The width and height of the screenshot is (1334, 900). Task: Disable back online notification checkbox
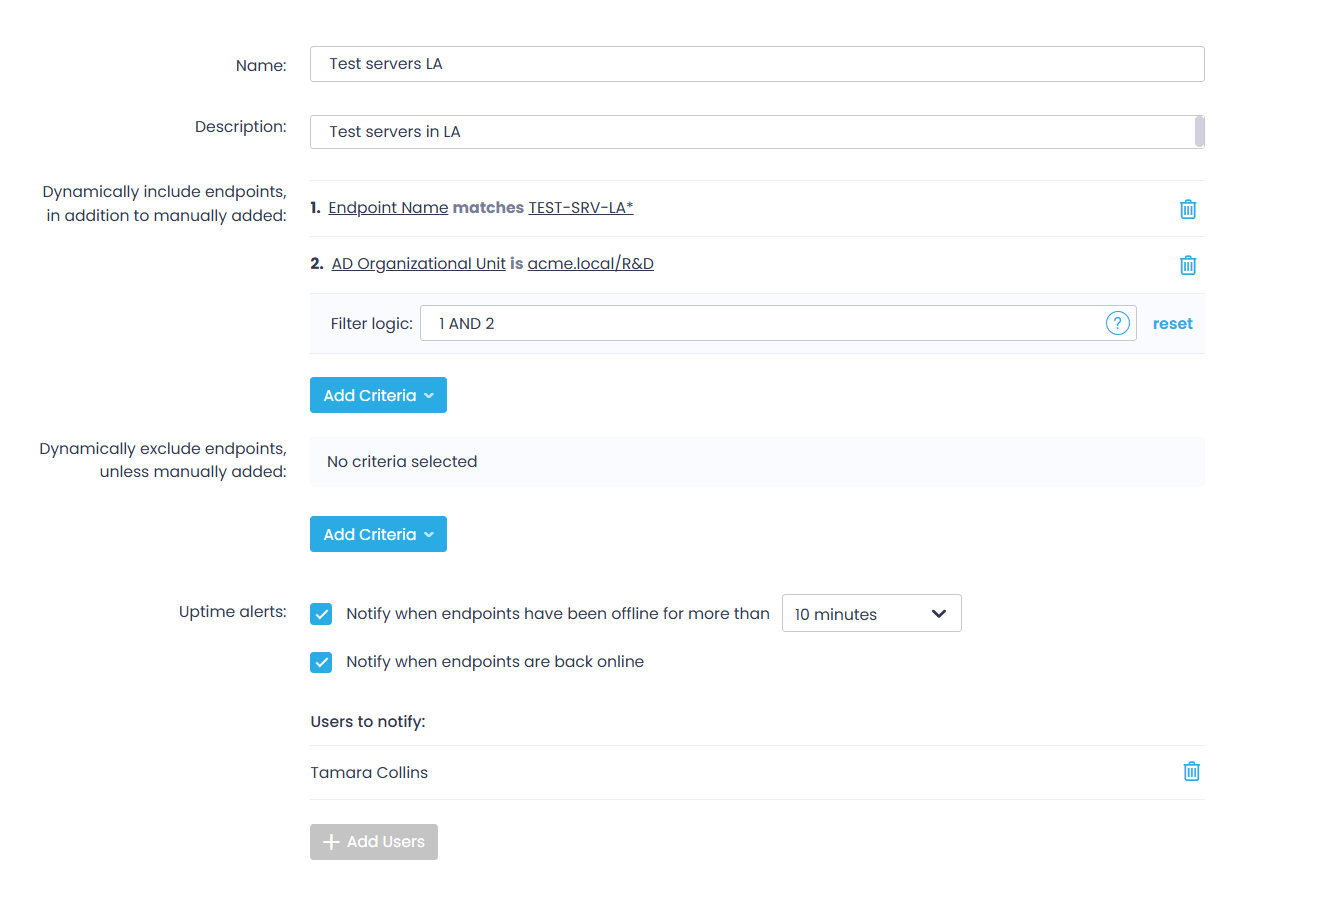click(321, 662)
